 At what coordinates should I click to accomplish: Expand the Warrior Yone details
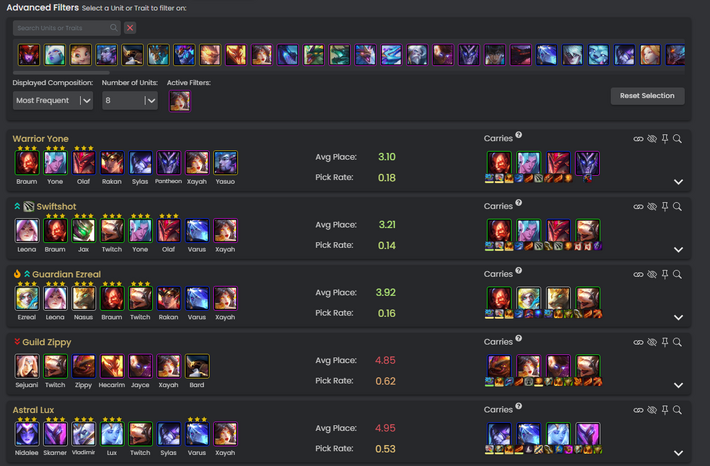(678, 182)
